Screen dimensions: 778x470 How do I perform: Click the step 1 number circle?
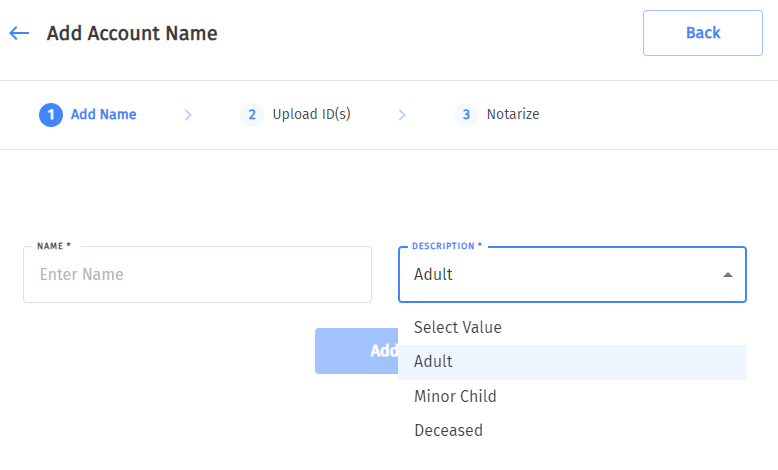click(x=51, y=114)
